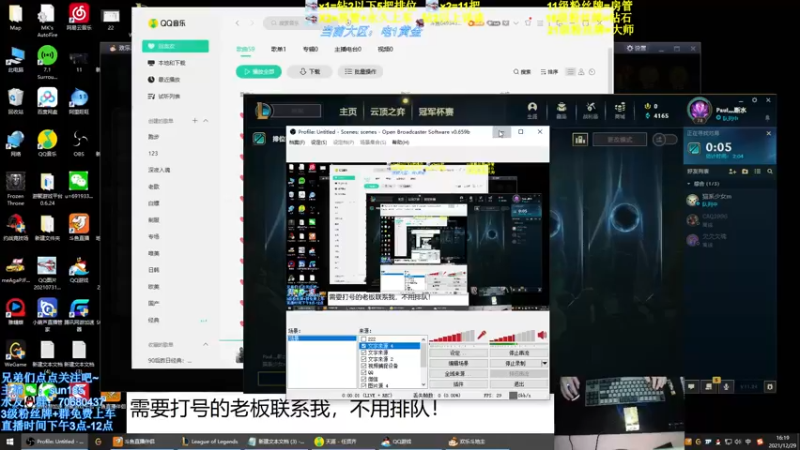Open the League store (商城) icon
The height and width of the screenshot is (450, 800).
click(x=620, y=110)
